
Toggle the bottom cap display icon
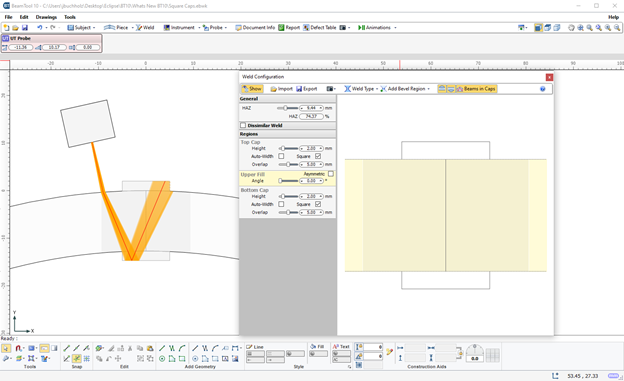pos(450,89)
